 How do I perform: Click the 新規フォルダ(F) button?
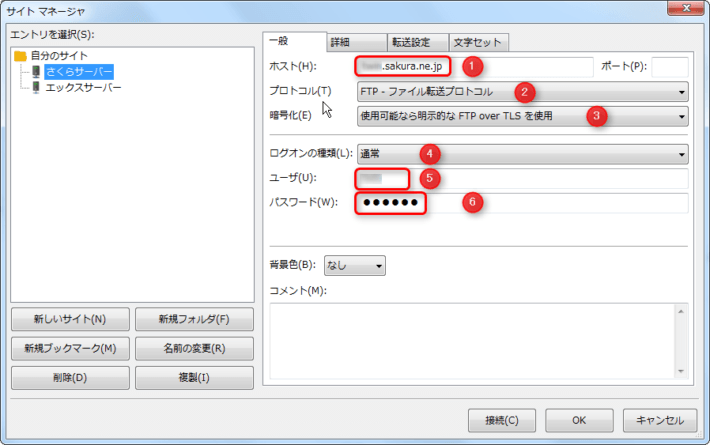pyautogui.click(x=194, y=319)
